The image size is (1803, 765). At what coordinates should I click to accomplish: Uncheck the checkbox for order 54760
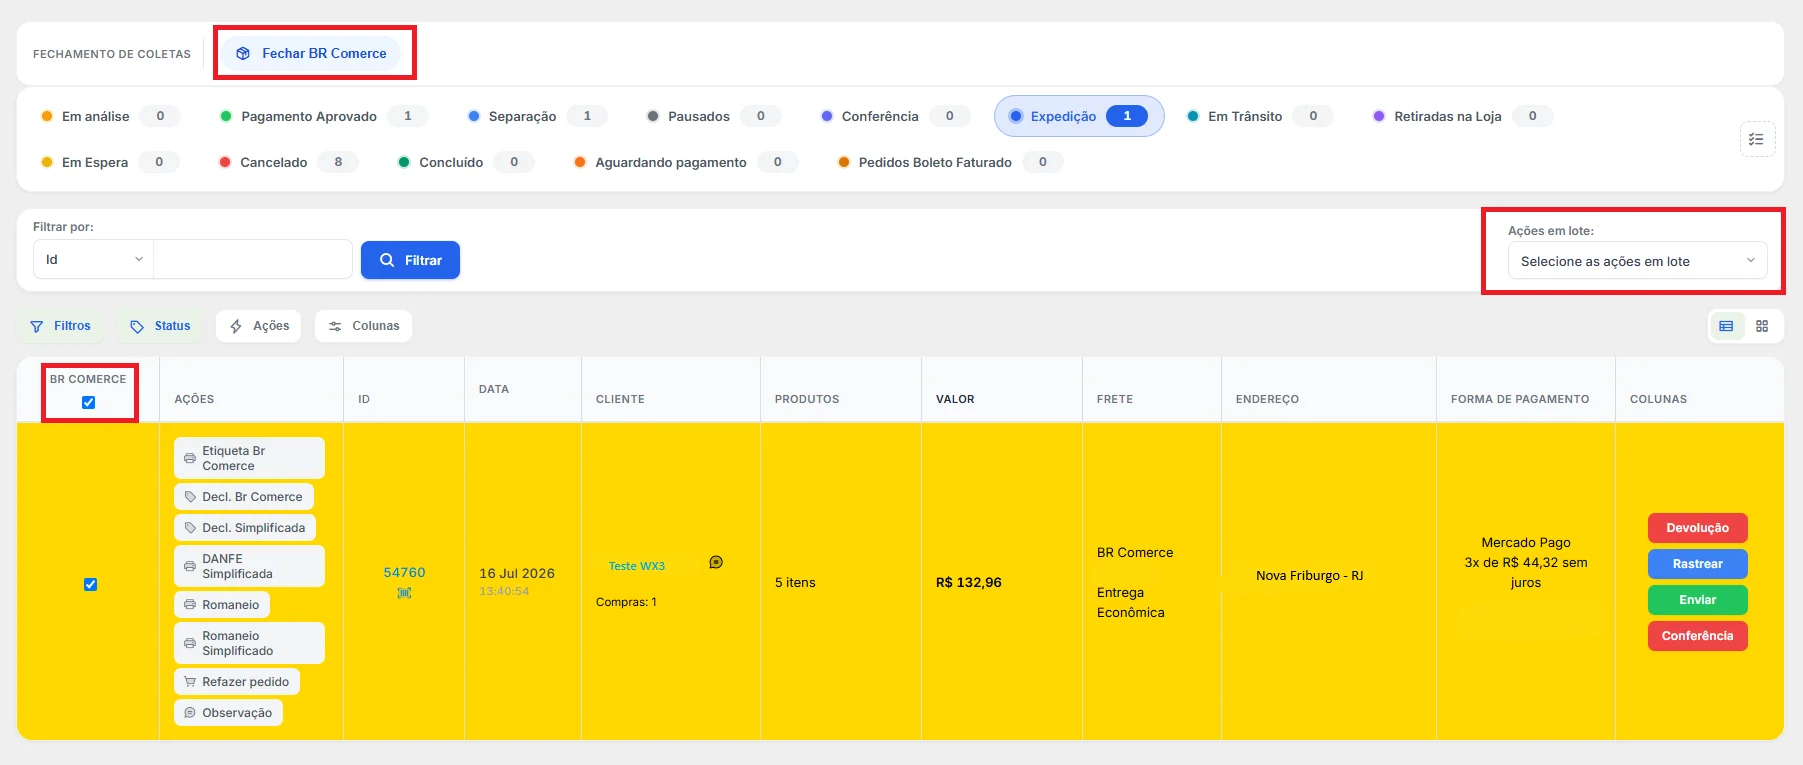[90, 584]
